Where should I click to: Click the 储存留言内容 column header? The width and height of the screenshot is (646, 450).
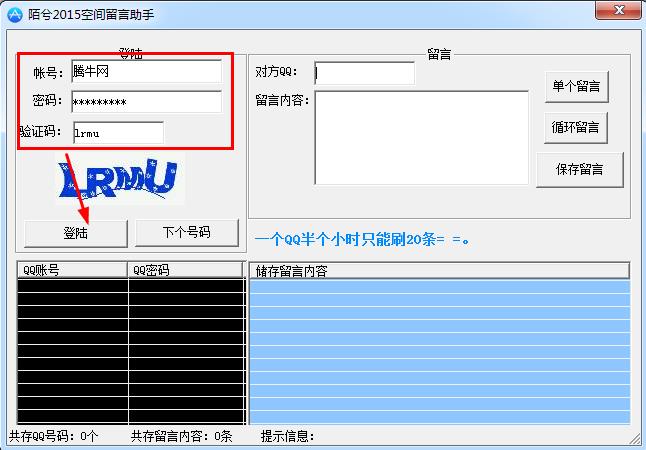(x=438, y=270)
